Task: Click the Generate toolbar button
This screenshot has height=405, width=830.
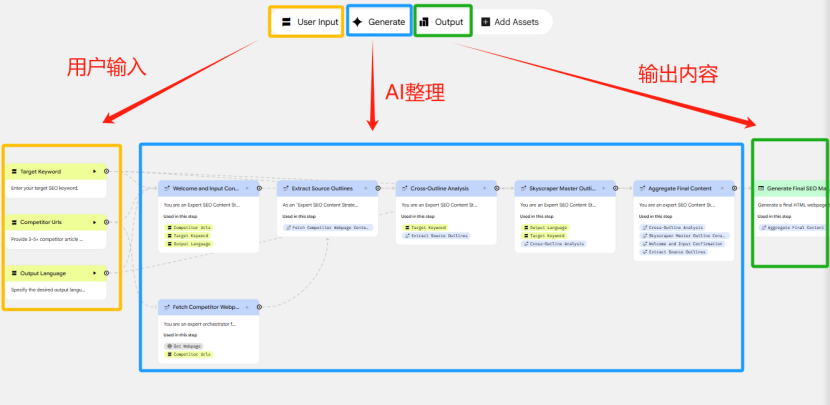Action: click(379, 22)
